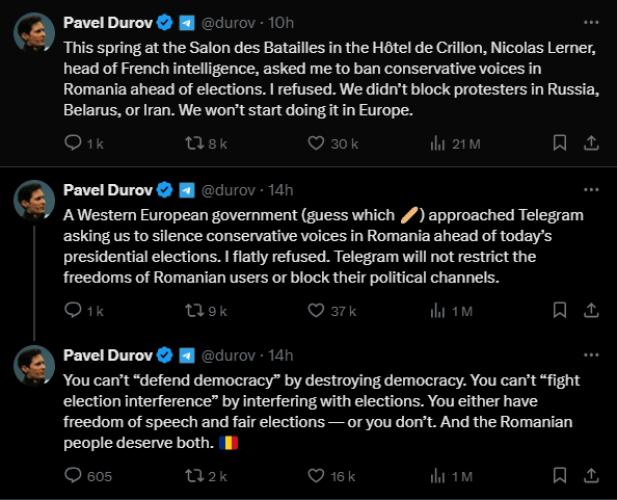Open @durov handle in the last tweet
Screen dimensions: 617x500
[228, 356]
